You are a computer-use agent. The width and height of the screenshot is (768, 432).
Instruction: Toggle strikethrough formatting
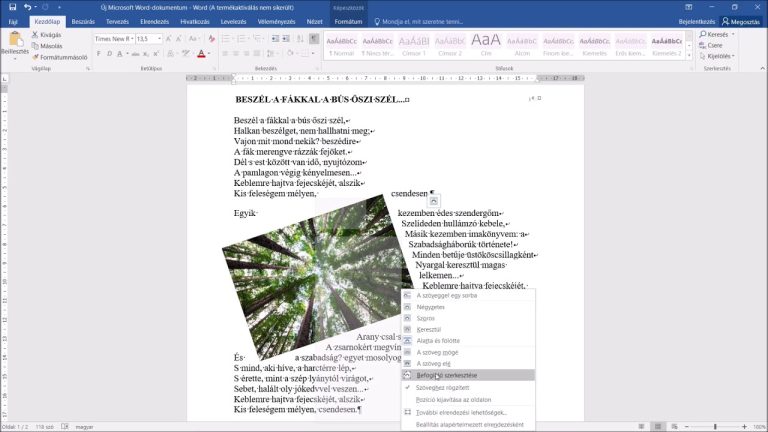[x=135, y=53]
